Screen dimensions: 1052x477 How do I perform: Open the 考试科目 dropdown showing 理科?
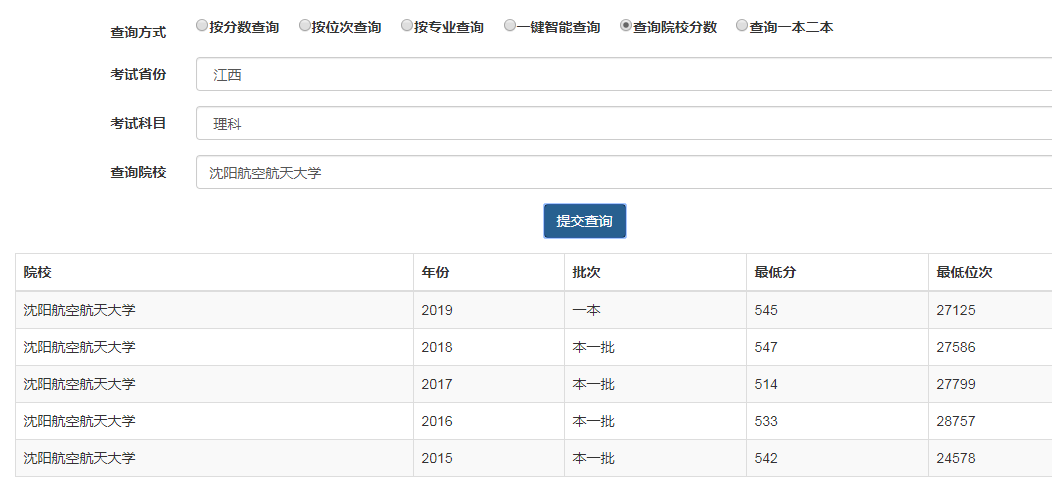coord(624,123)
